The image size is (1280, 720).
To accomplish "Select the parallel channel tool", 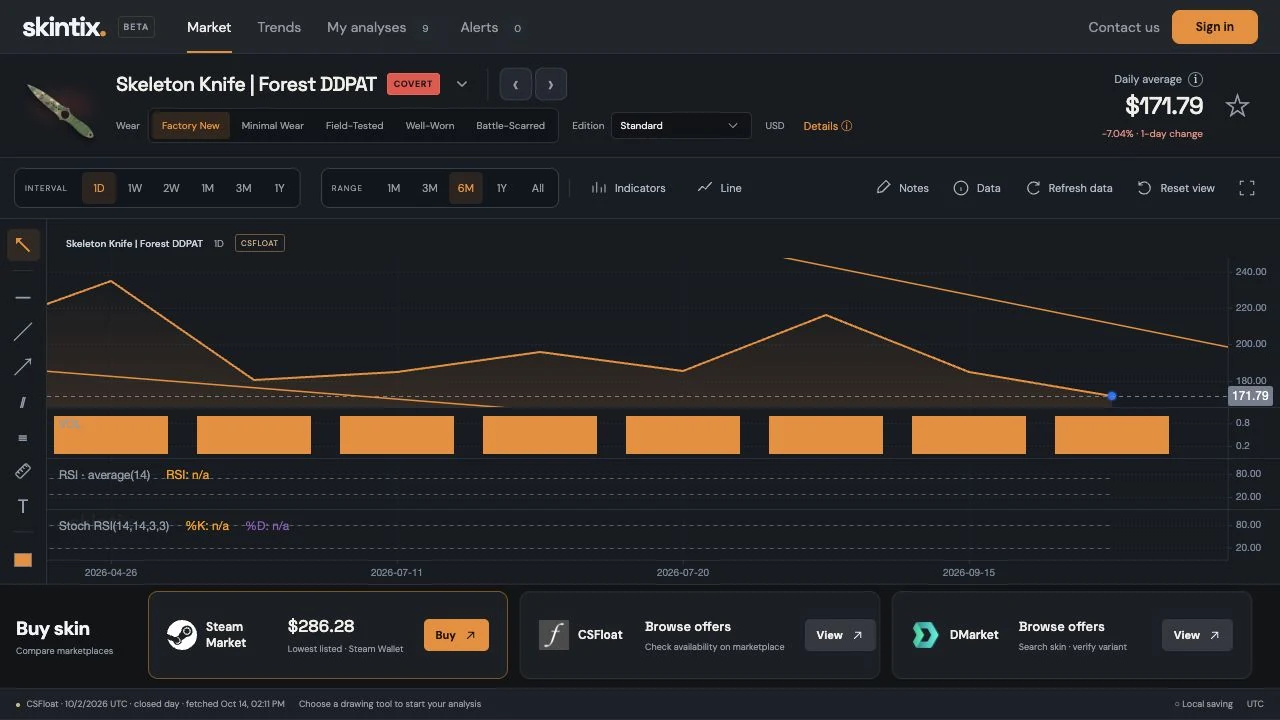I will pyautogui.click(x=23, y=402).
